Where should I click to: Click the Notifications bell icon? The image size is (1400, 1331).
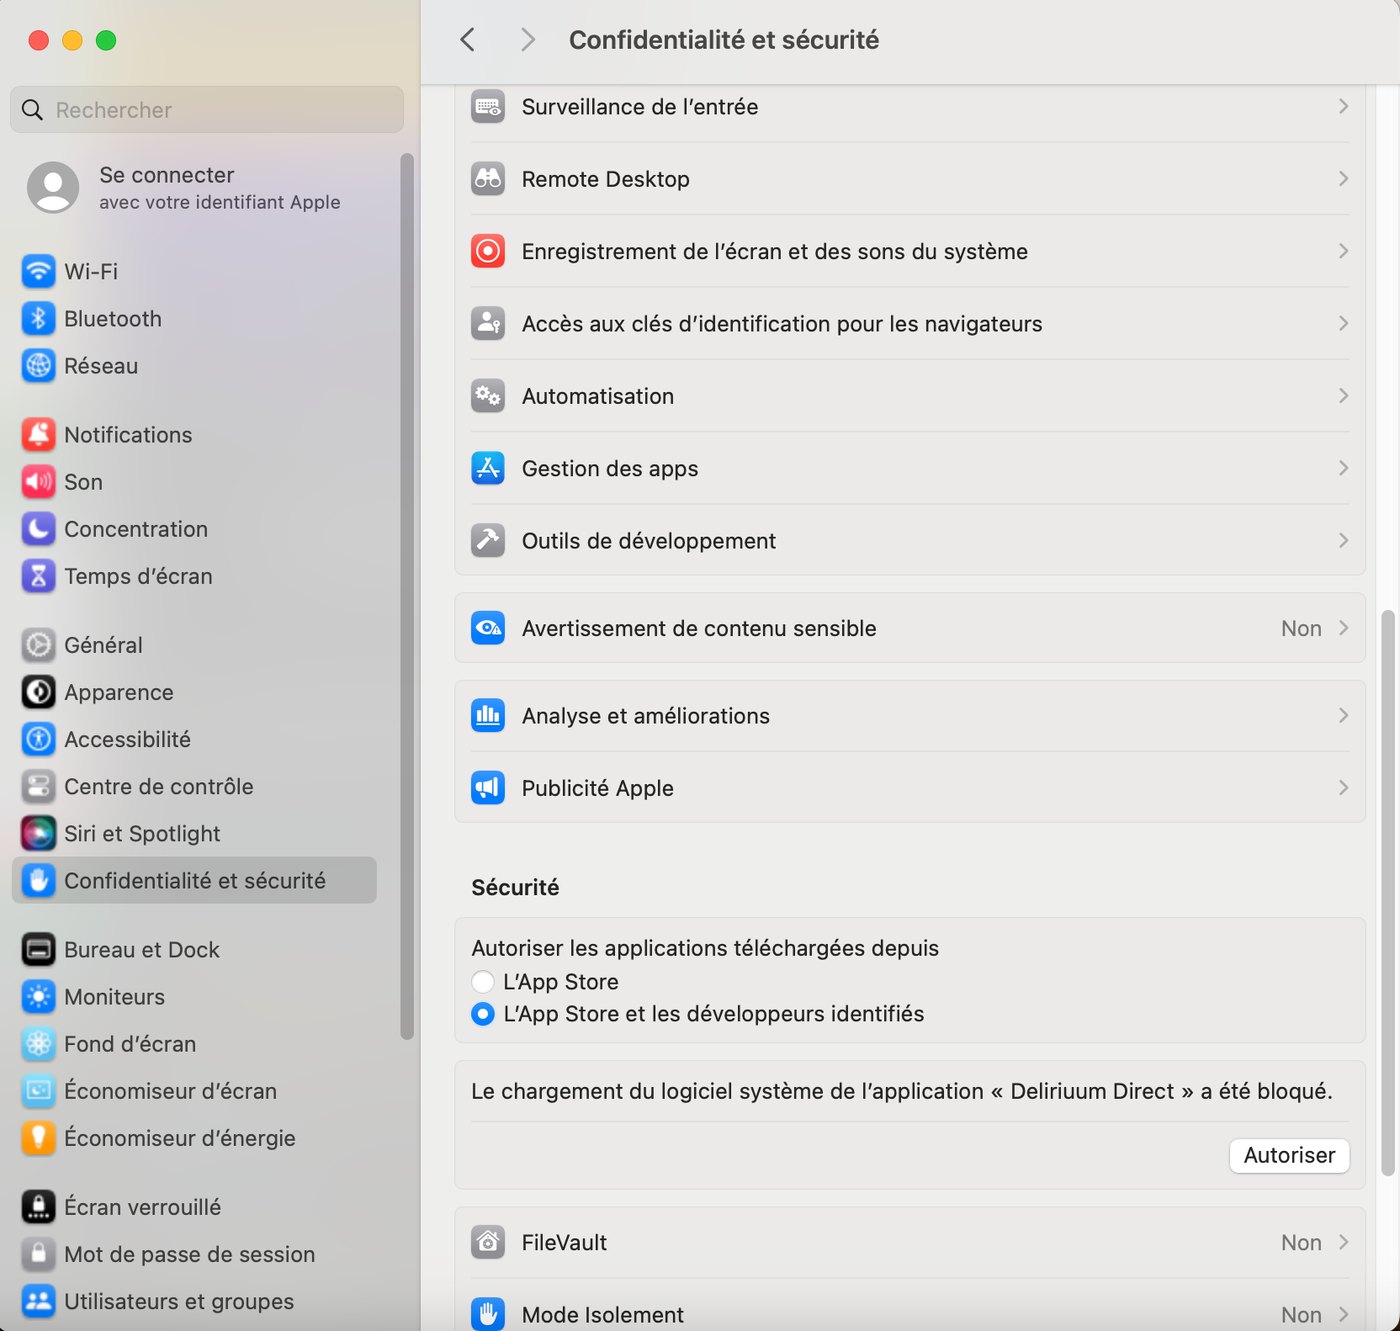38,434
